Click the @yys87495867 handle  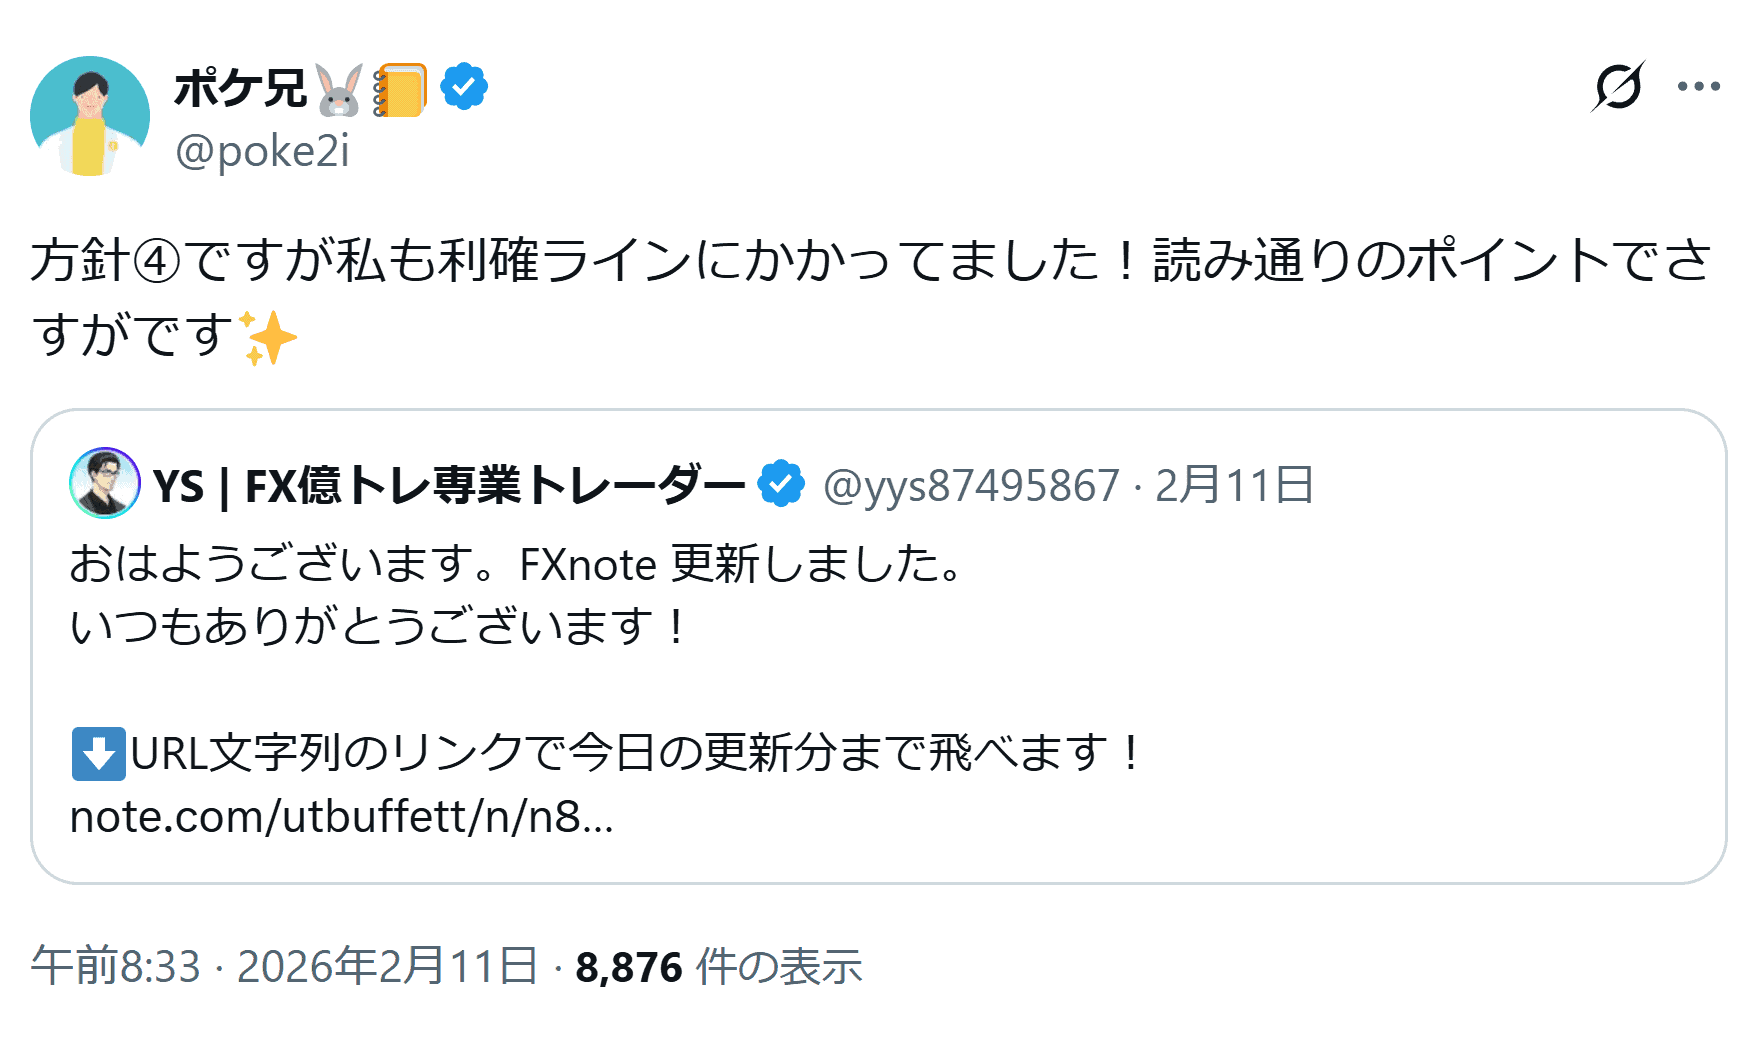point(971,486)
